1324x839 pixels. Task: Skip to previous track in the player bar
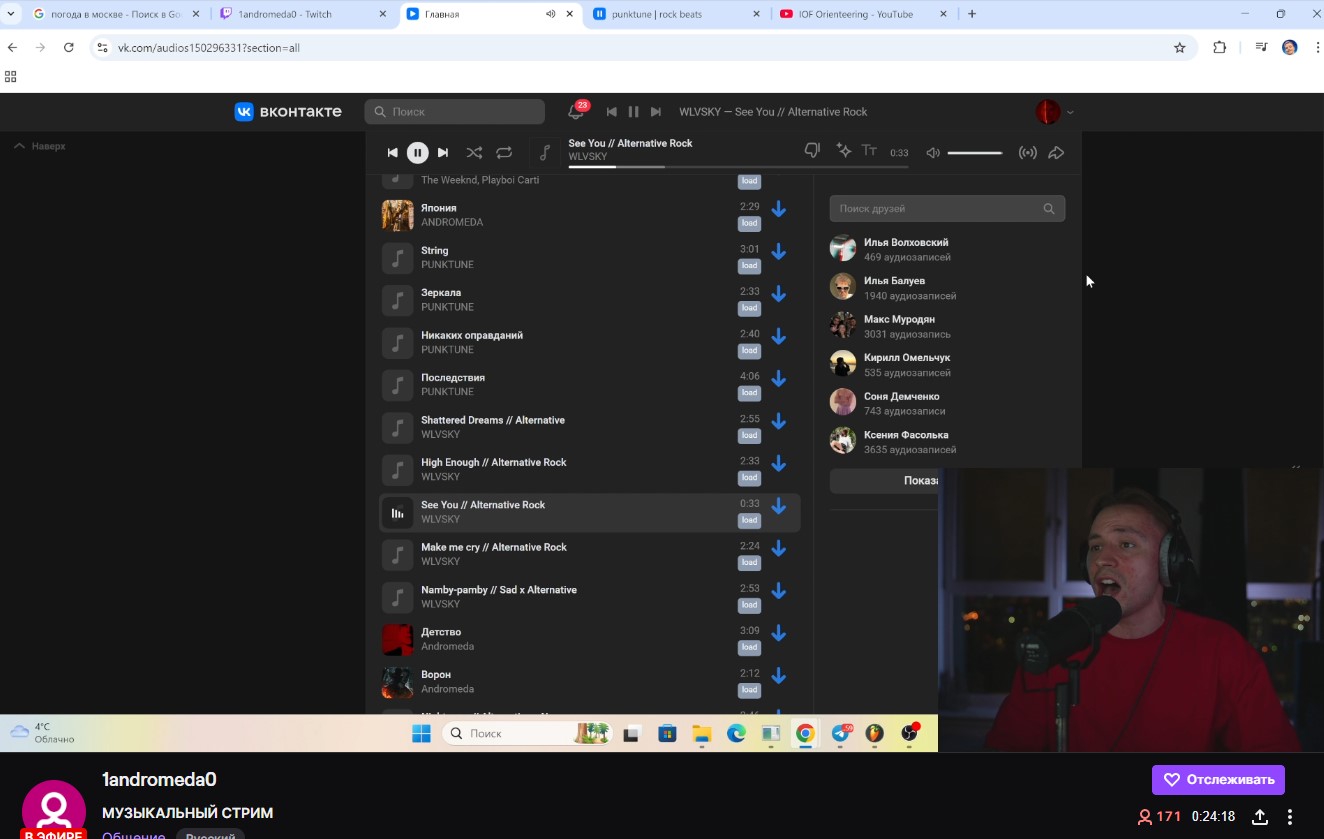click(393, 153)
